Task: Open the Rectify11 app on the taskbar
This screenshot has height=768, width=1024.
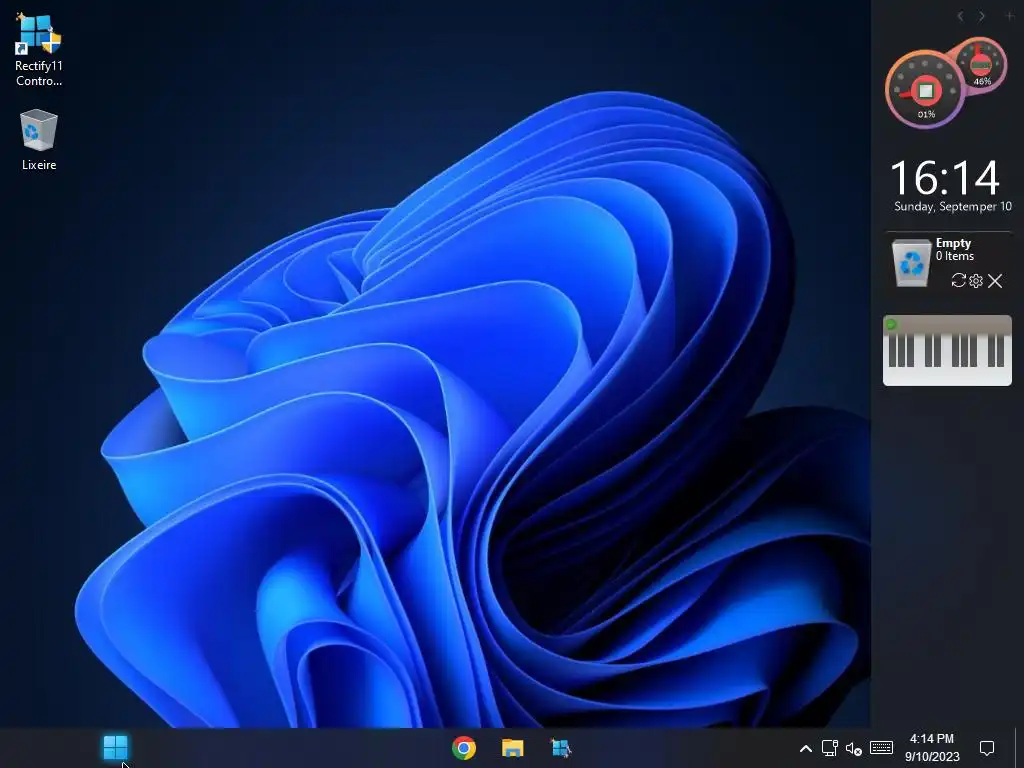Action: [x=561, y=748]
